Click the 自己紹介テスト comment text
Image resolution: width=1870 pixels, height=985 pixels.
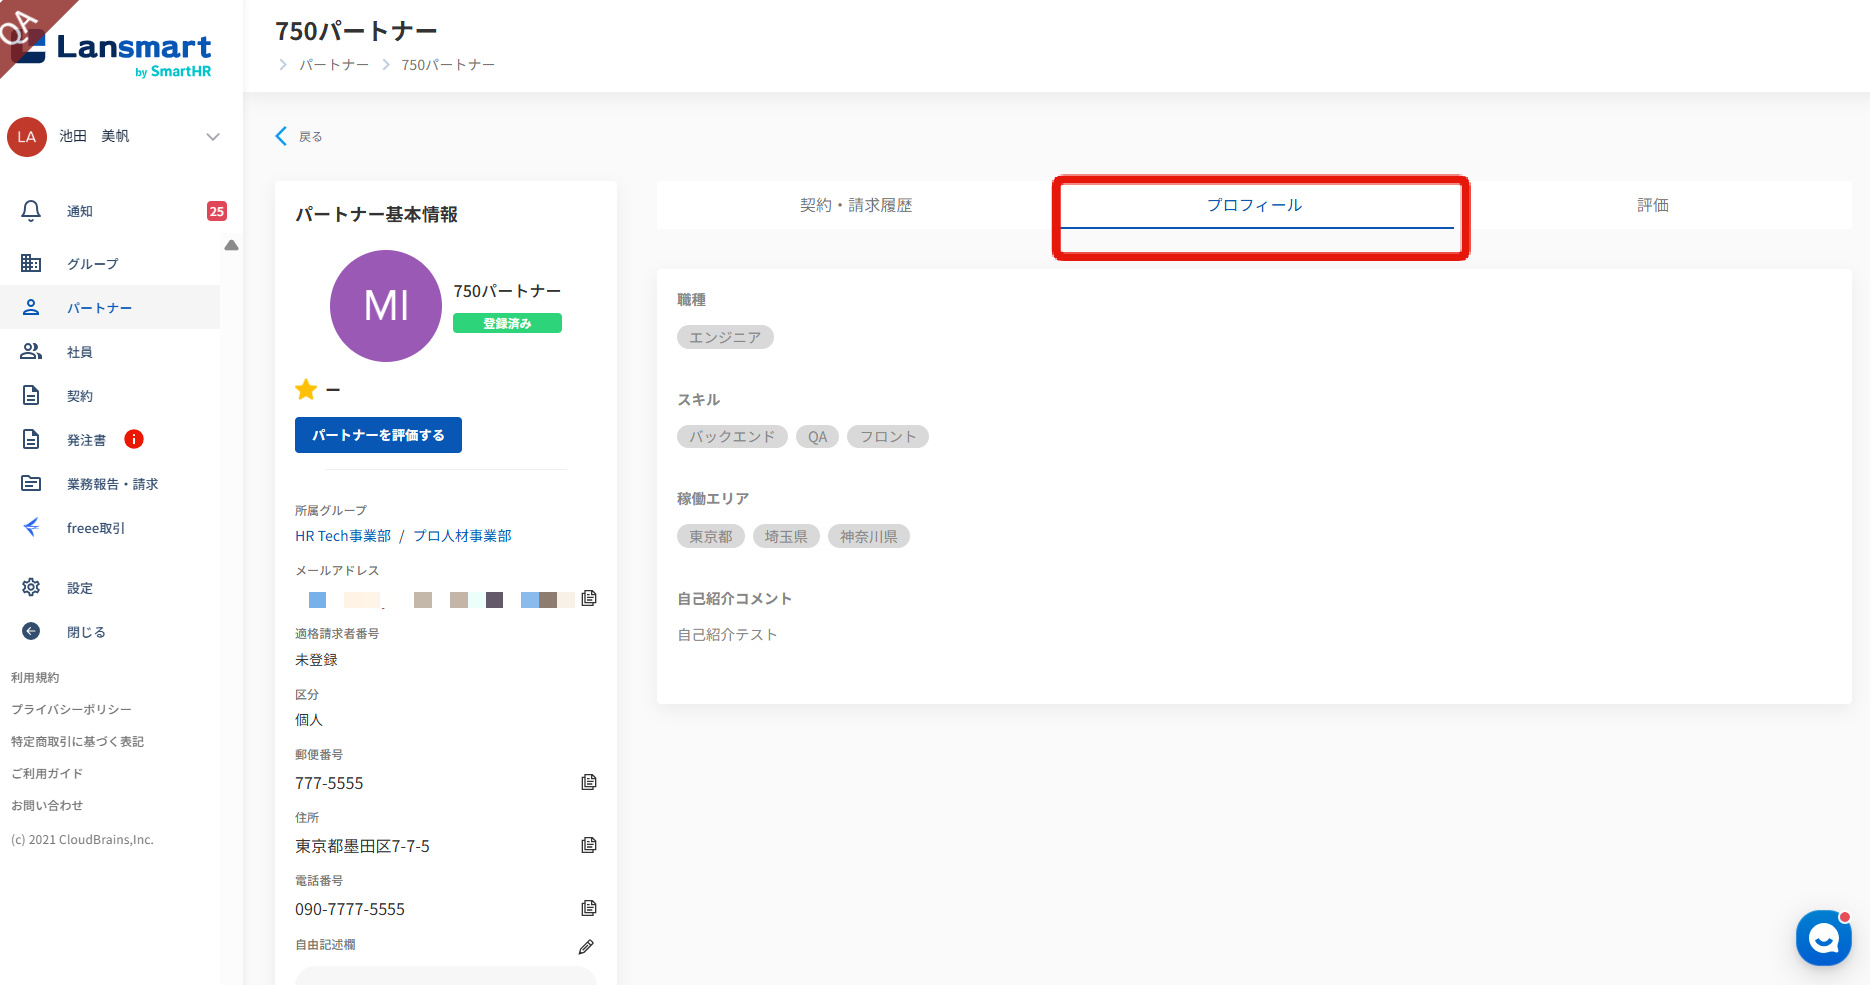tap(727, 634)
